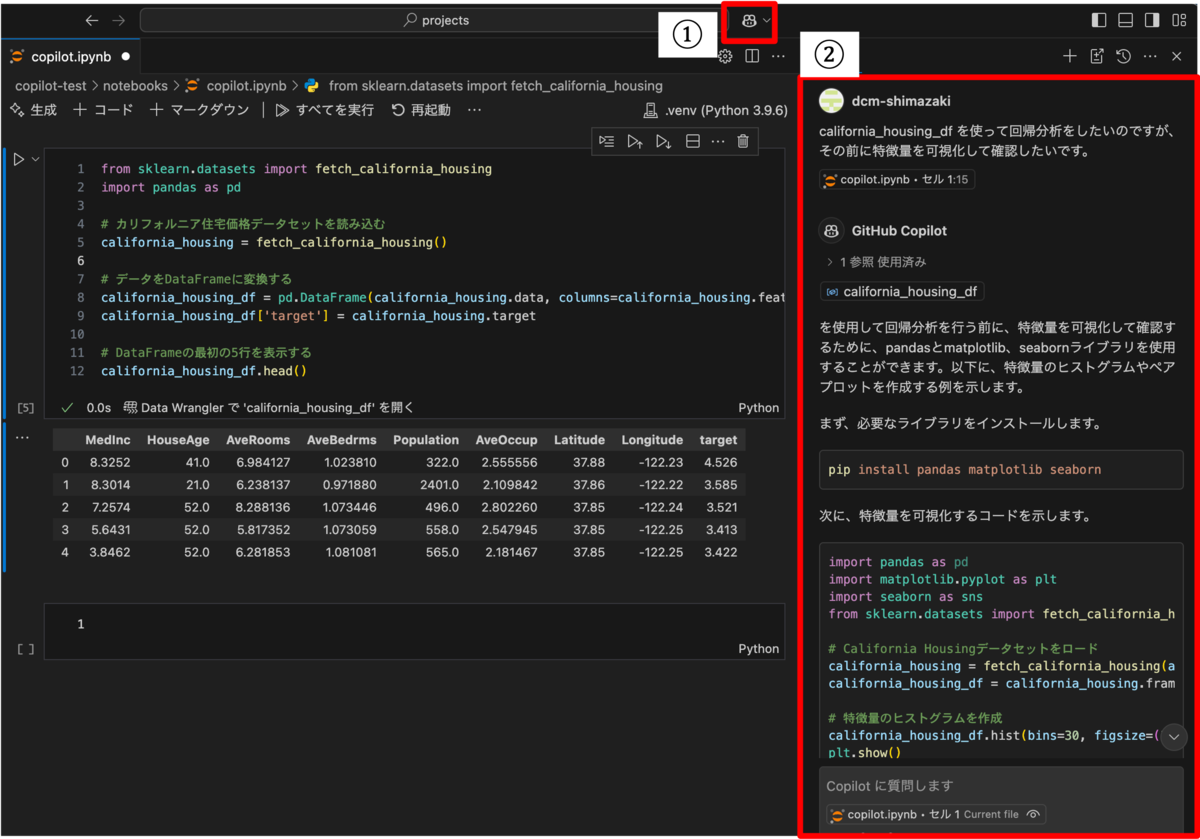Open output cell ellipsis menu
The height and width of the screenshot is (839, 1200).
(x=22, y=439)
